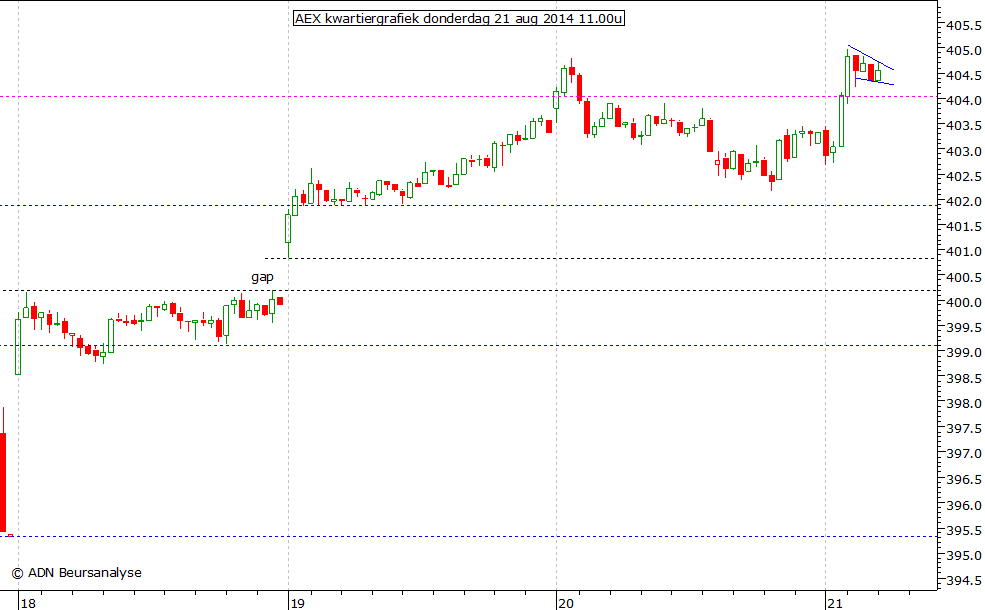Click the price label '402.0'
This screenshot has height=610, width=985.
[x=964, y=202]
